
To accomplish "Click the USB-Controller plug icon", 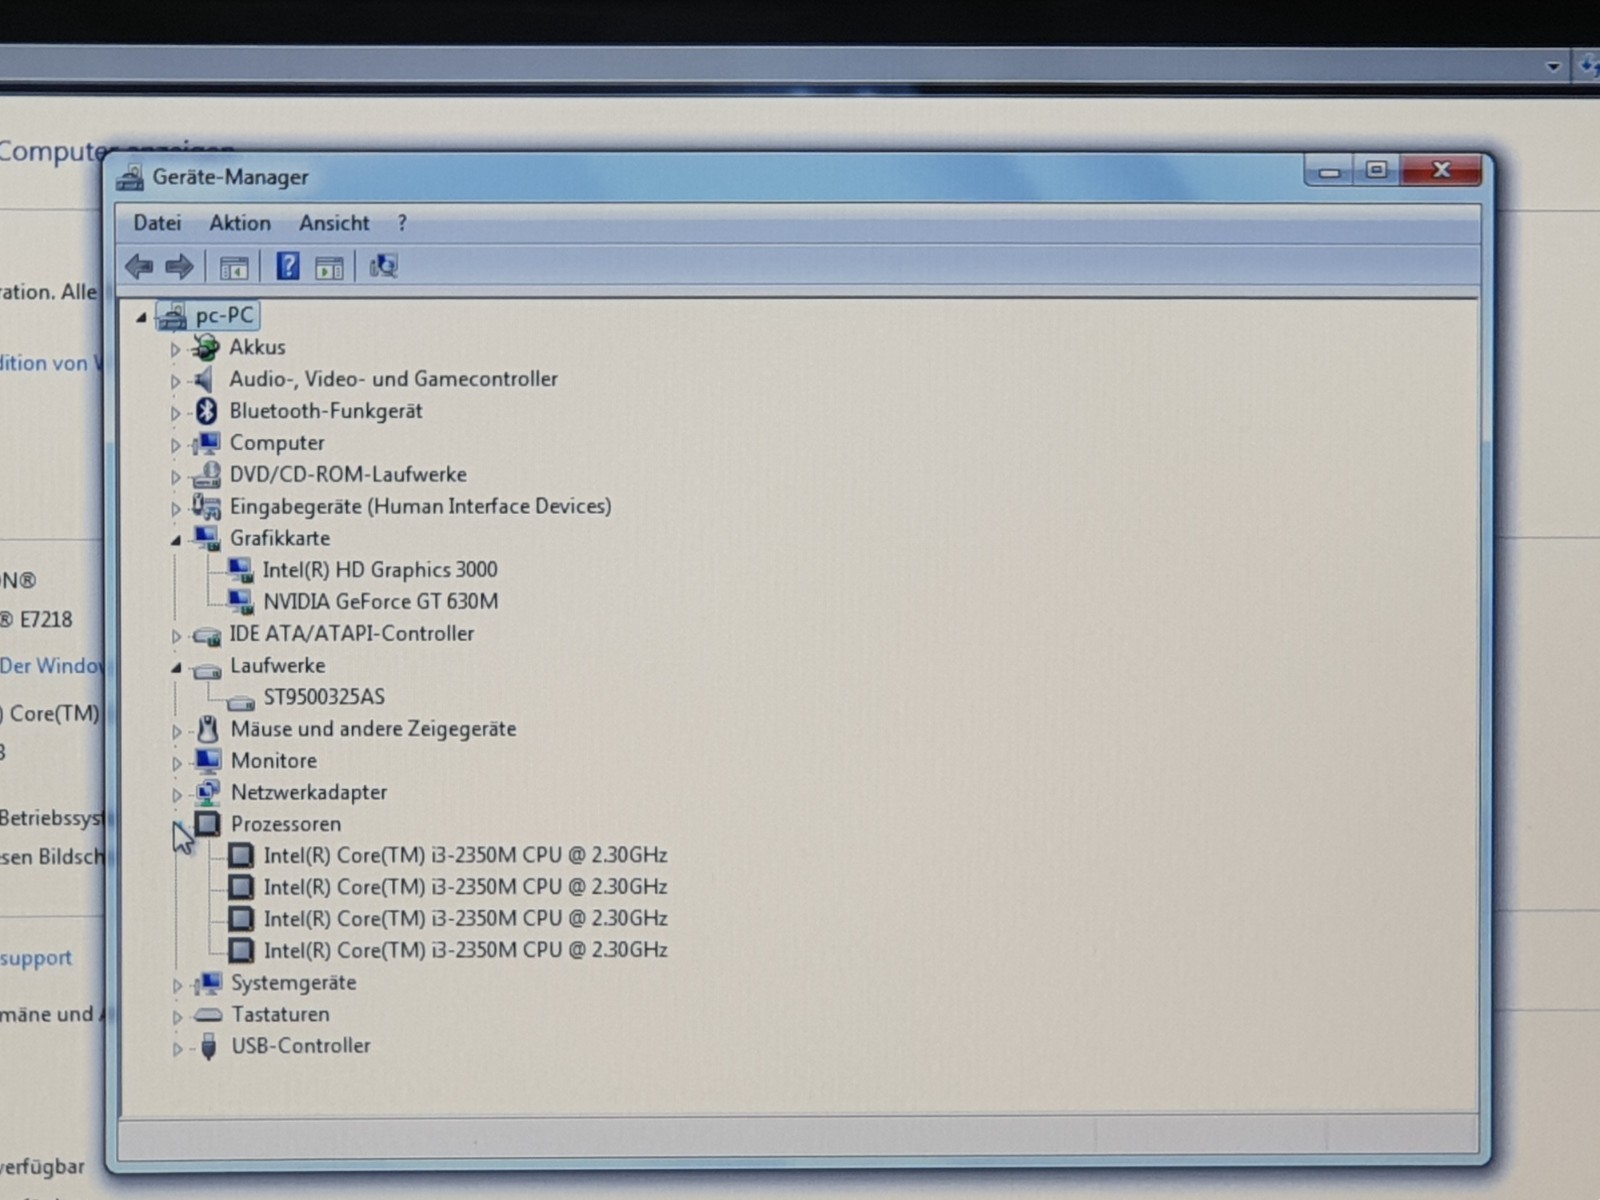I will click(x=208, y=1046).
